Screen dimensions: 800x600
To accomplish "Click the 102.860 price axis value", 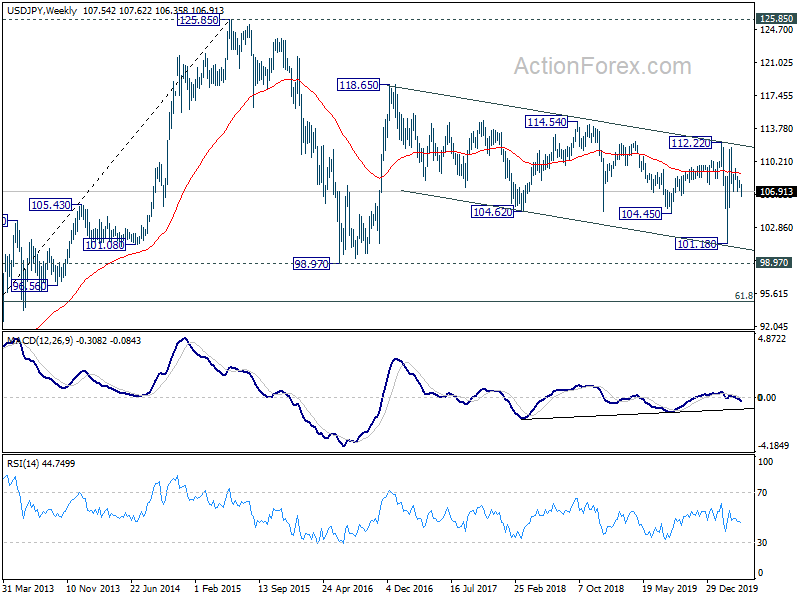I will (x=777, y=228).
